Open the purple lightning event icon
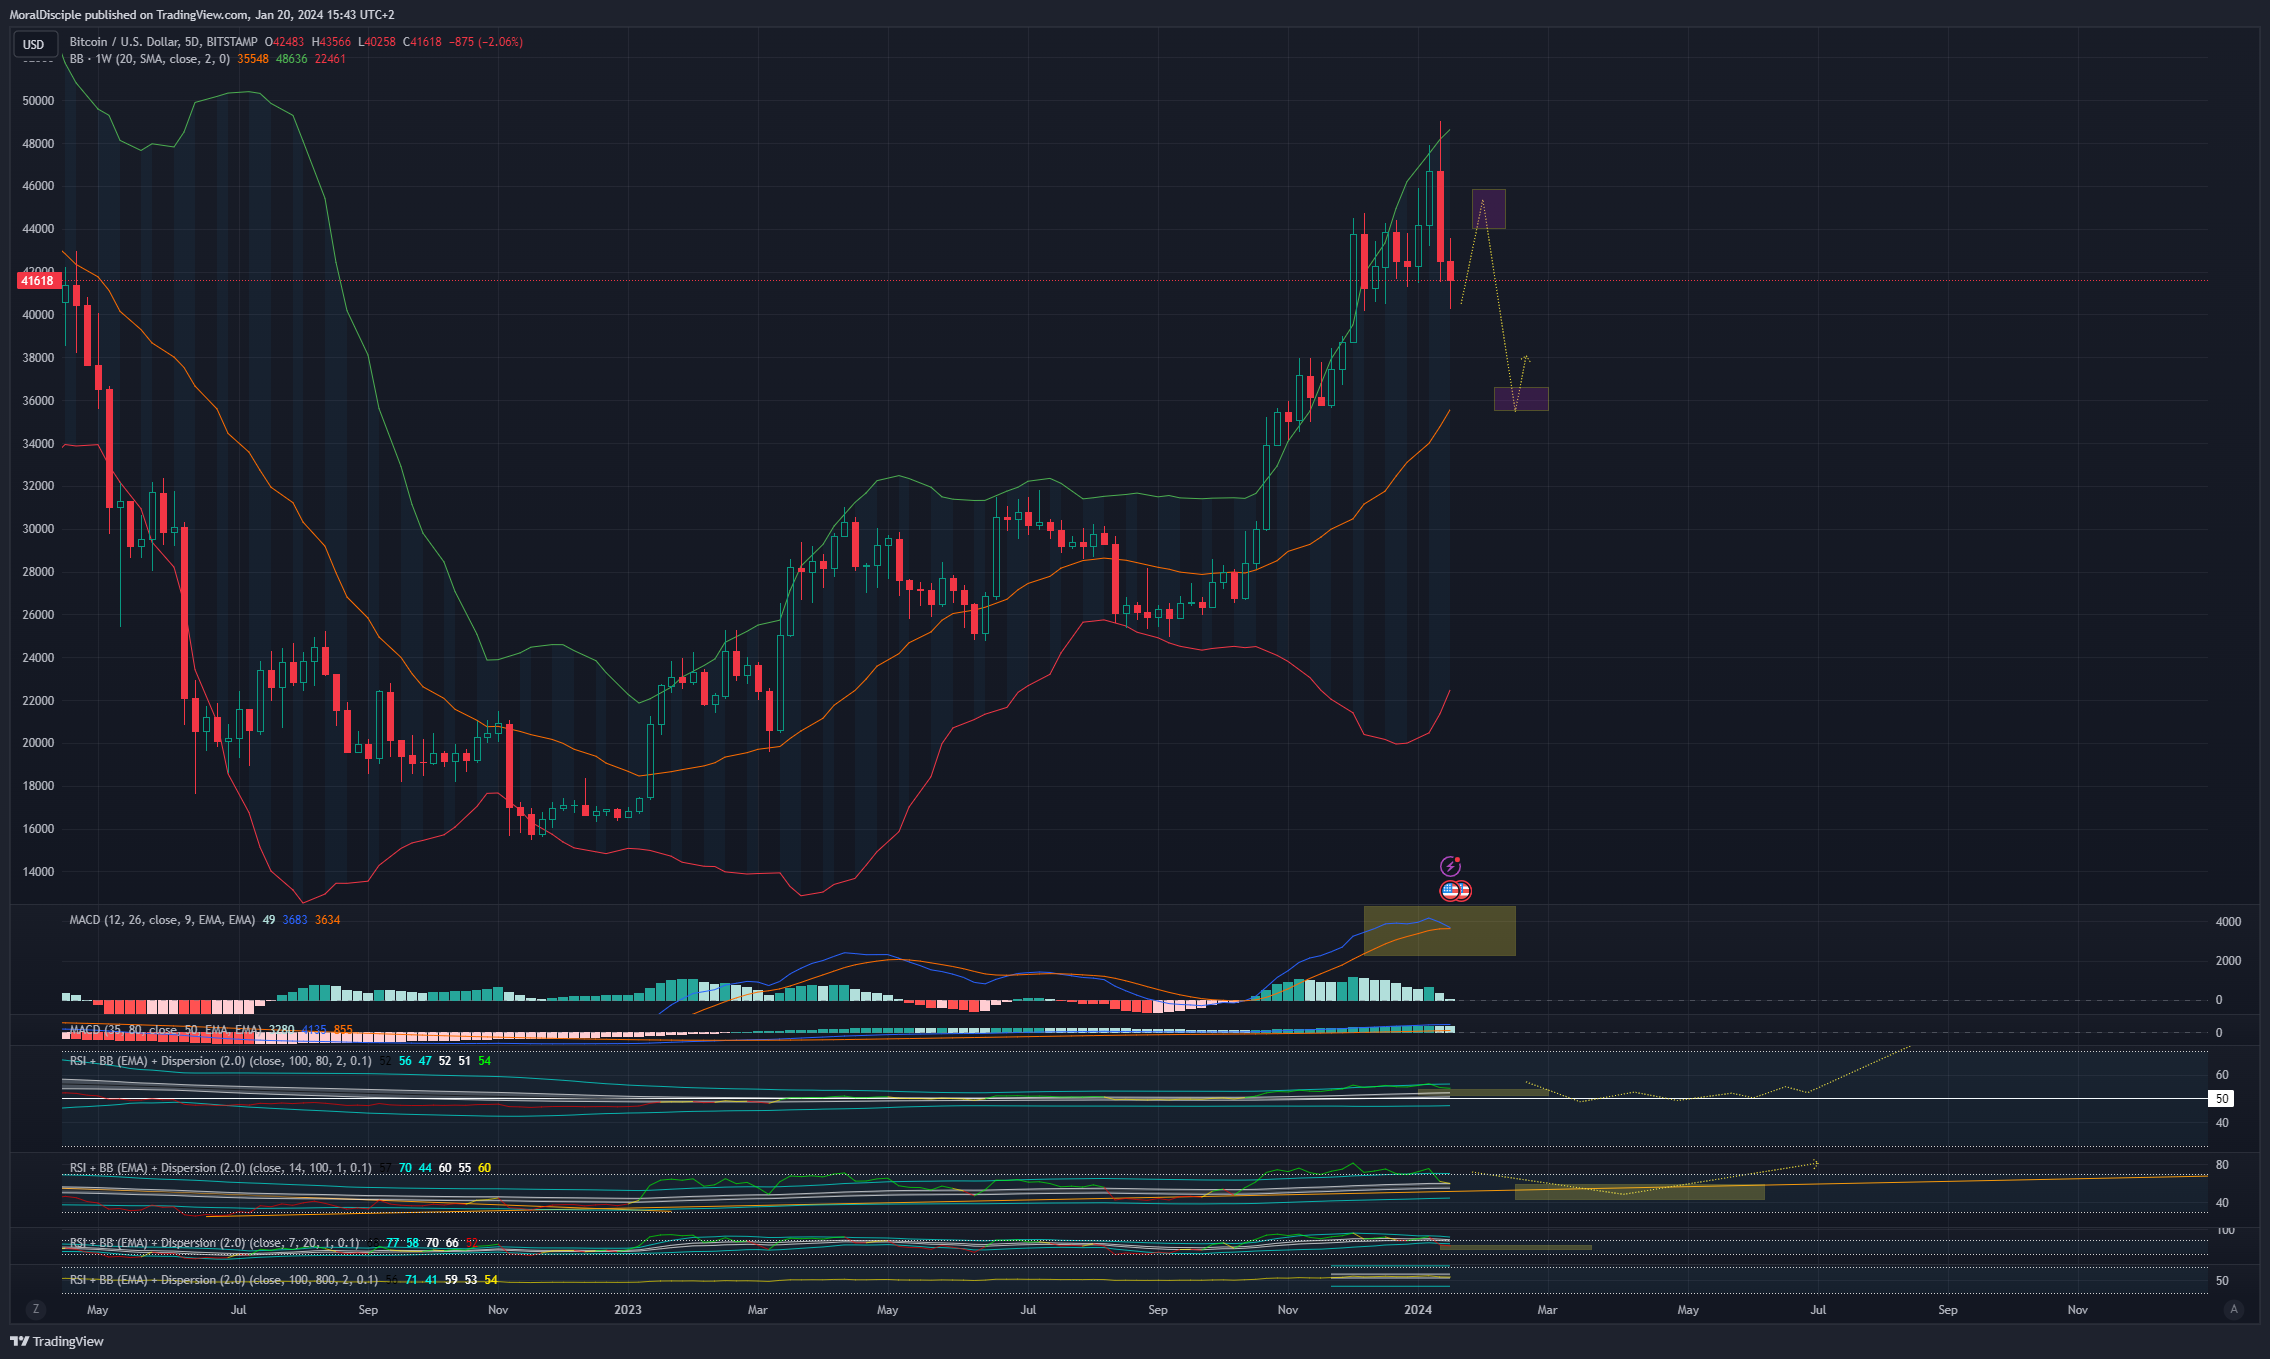The height and width of the screenshot is (1359, 2270). [x=1449, y=866]
